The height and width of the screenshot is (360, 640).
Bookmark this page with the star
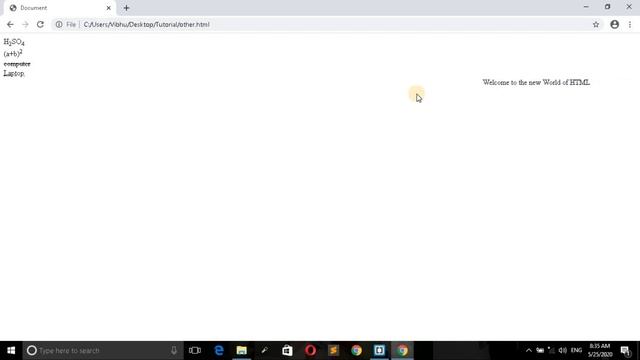tap(596, 24)
